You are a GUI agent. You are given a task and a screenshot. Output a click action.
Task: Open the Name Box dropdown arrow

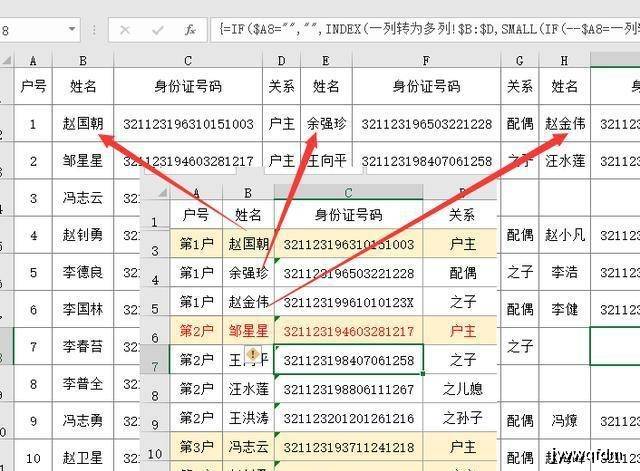tap(72, 29)
